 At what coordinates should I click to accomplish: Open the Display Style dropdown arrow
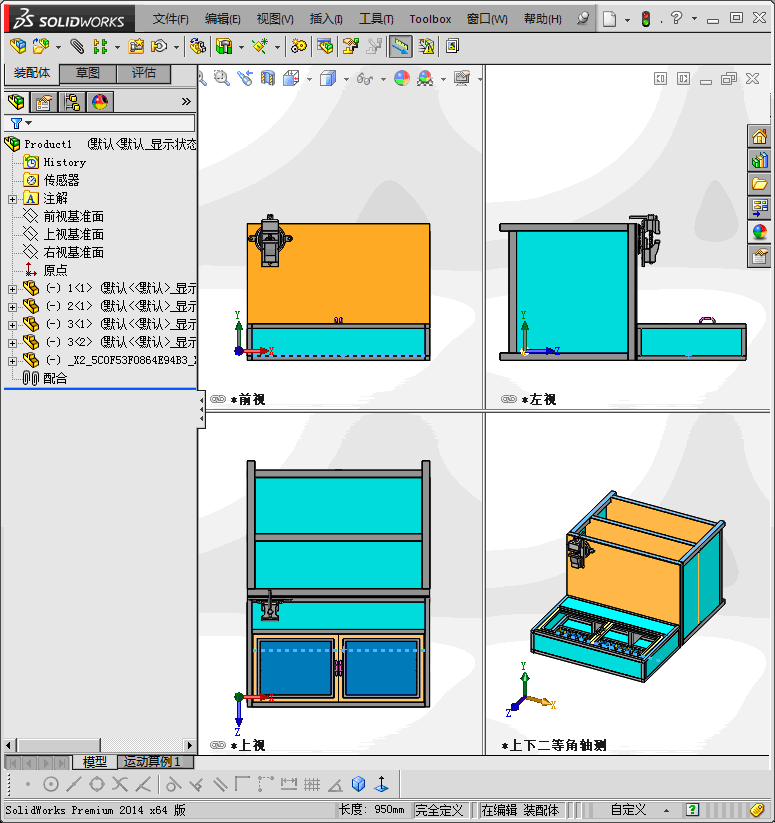(346, 80)
